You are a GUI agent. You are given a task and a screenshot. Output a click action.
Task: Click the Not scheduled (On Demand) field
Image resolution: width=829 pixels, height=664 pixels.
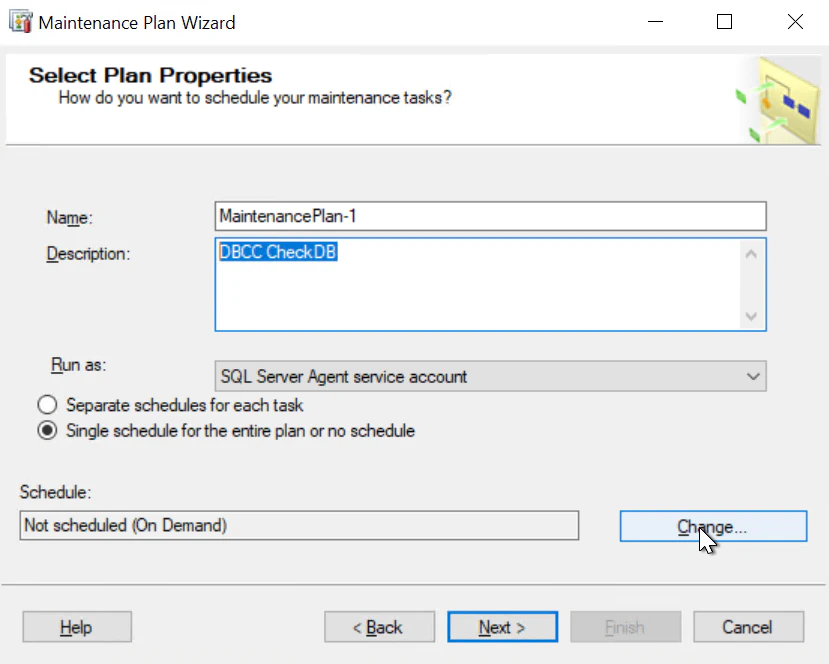coord(299,525)
